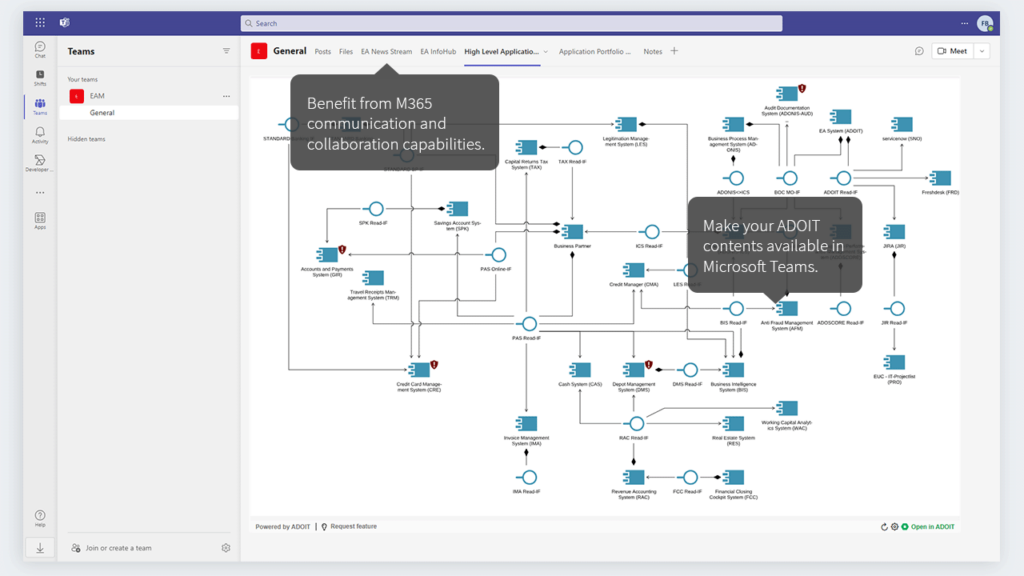This screenshot has width=1024, height=576.
Task: Open the Shifts app icon
Action: 40,77
